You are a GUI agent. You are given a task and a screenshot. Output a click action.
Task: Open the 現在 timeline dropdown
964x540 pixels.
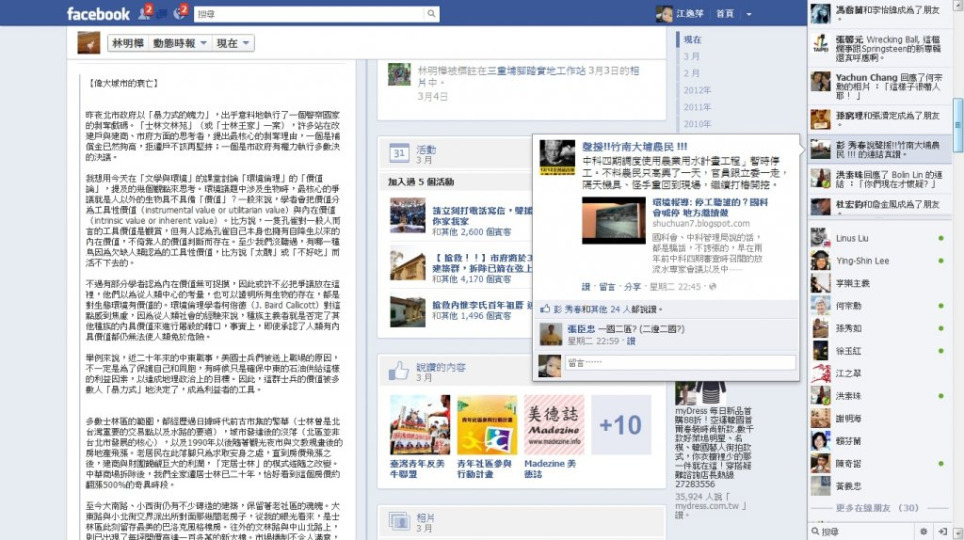(x=234, y=43)
